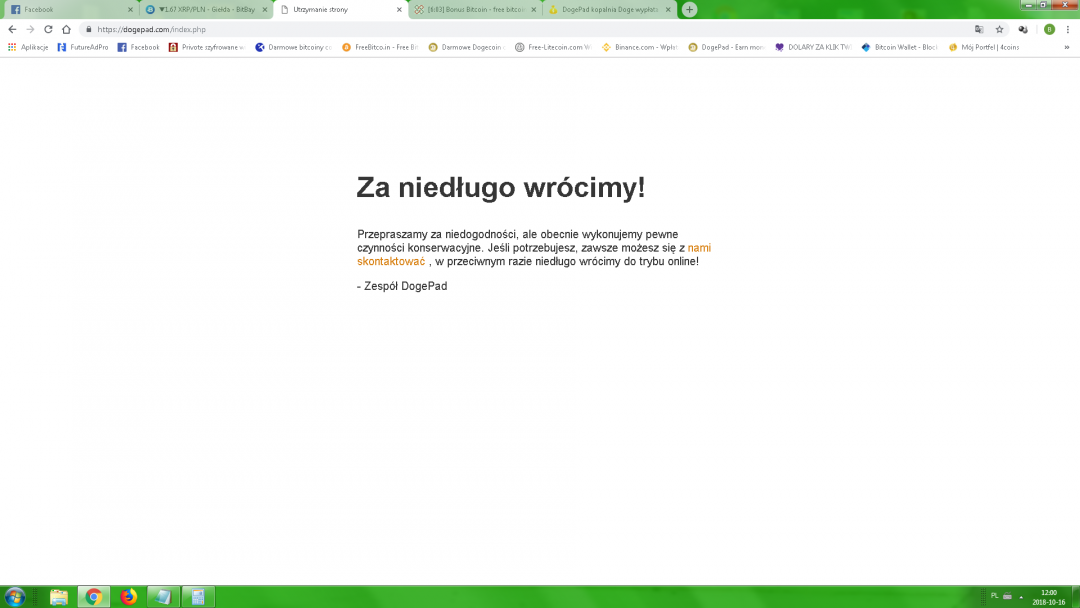The width and height of the screenshot is (1080, 608).
Task: Go back using the browser back arrow
Action: click(x=12, y=29)
